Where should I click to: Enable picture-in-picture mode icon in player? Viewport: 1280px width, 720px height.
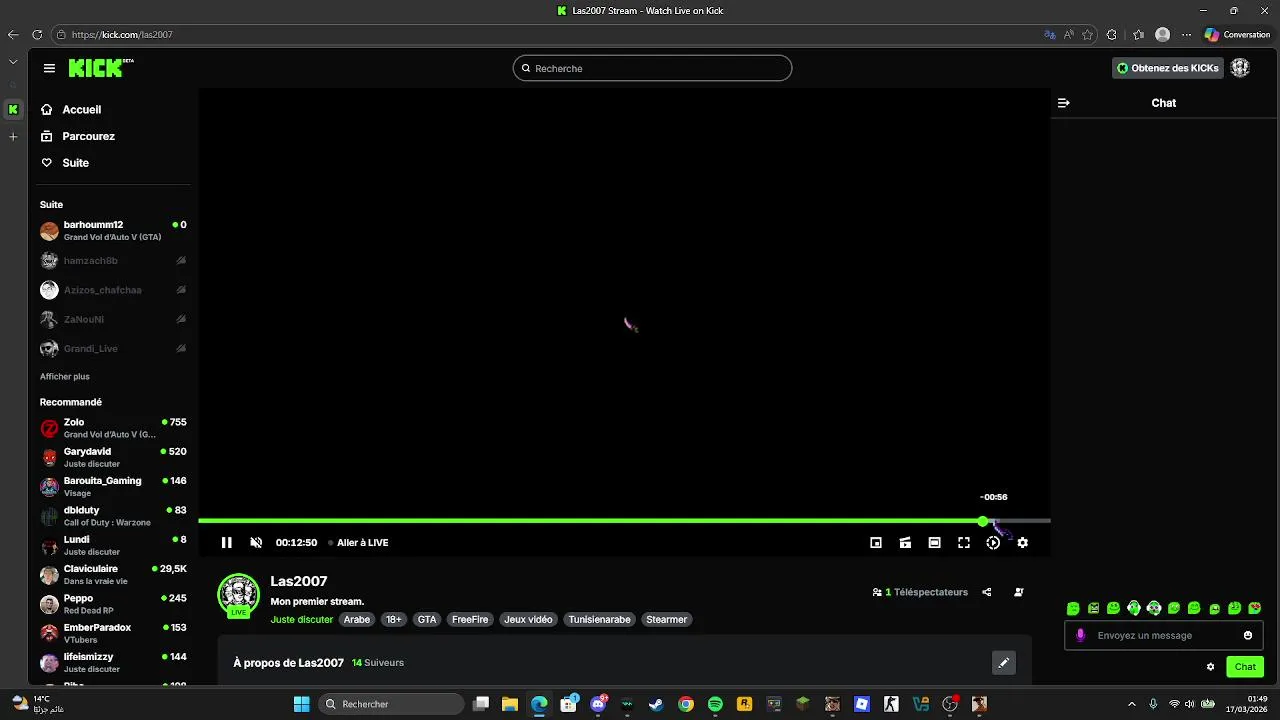(876, 543)
